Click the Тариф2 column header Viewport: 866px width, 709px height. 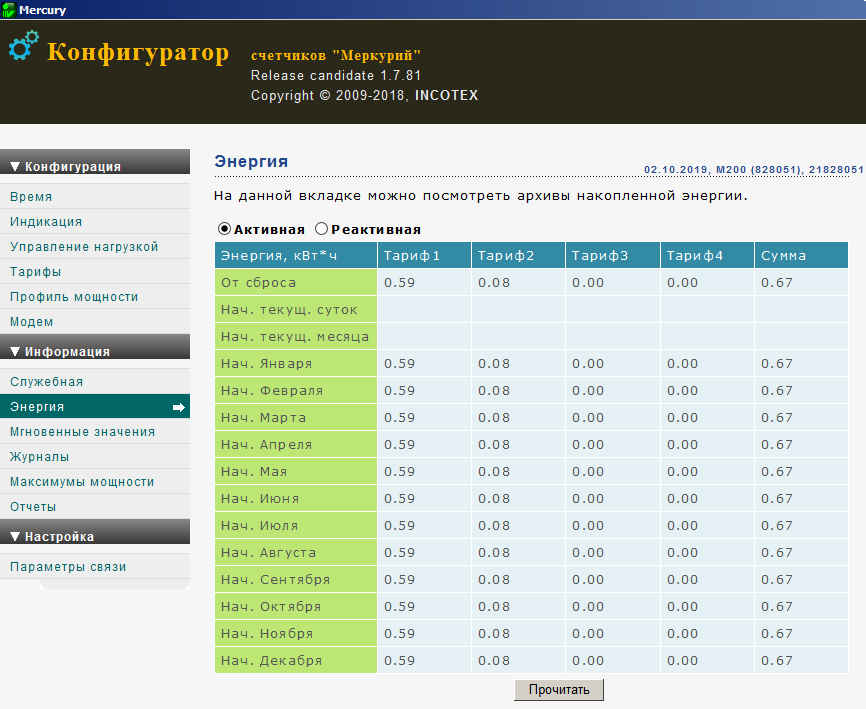click(519, 255)
